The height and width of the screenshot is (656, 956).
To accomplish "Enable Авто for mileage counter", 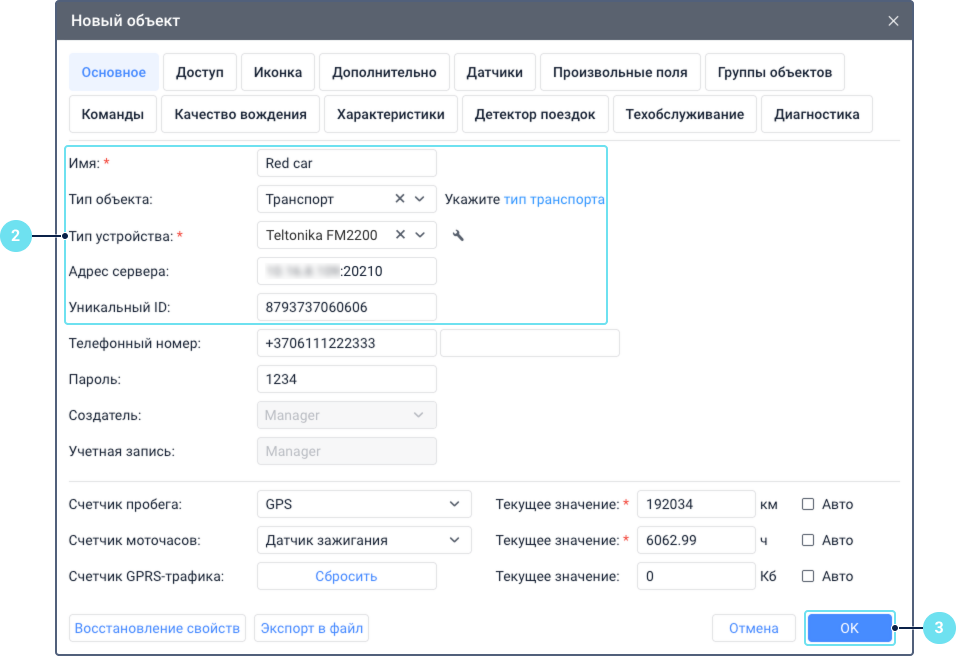I will 808,505.
